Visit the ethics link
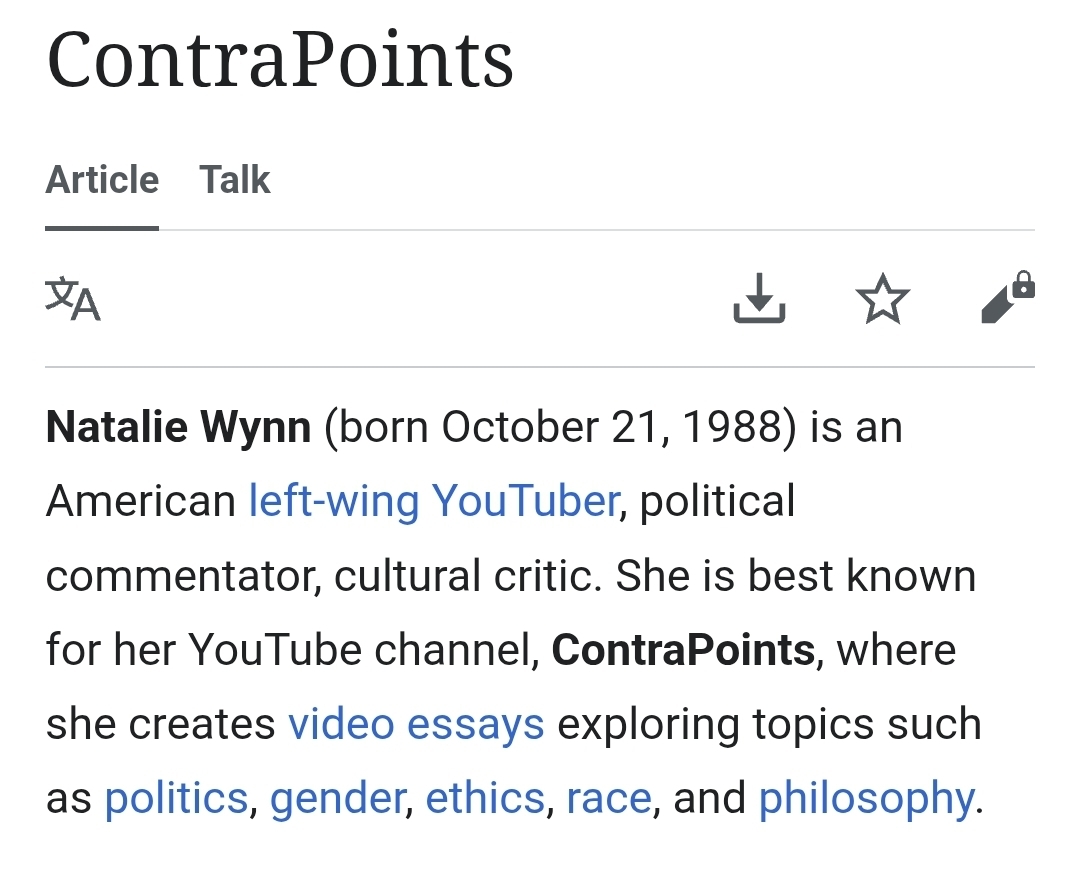 [485, 799]
